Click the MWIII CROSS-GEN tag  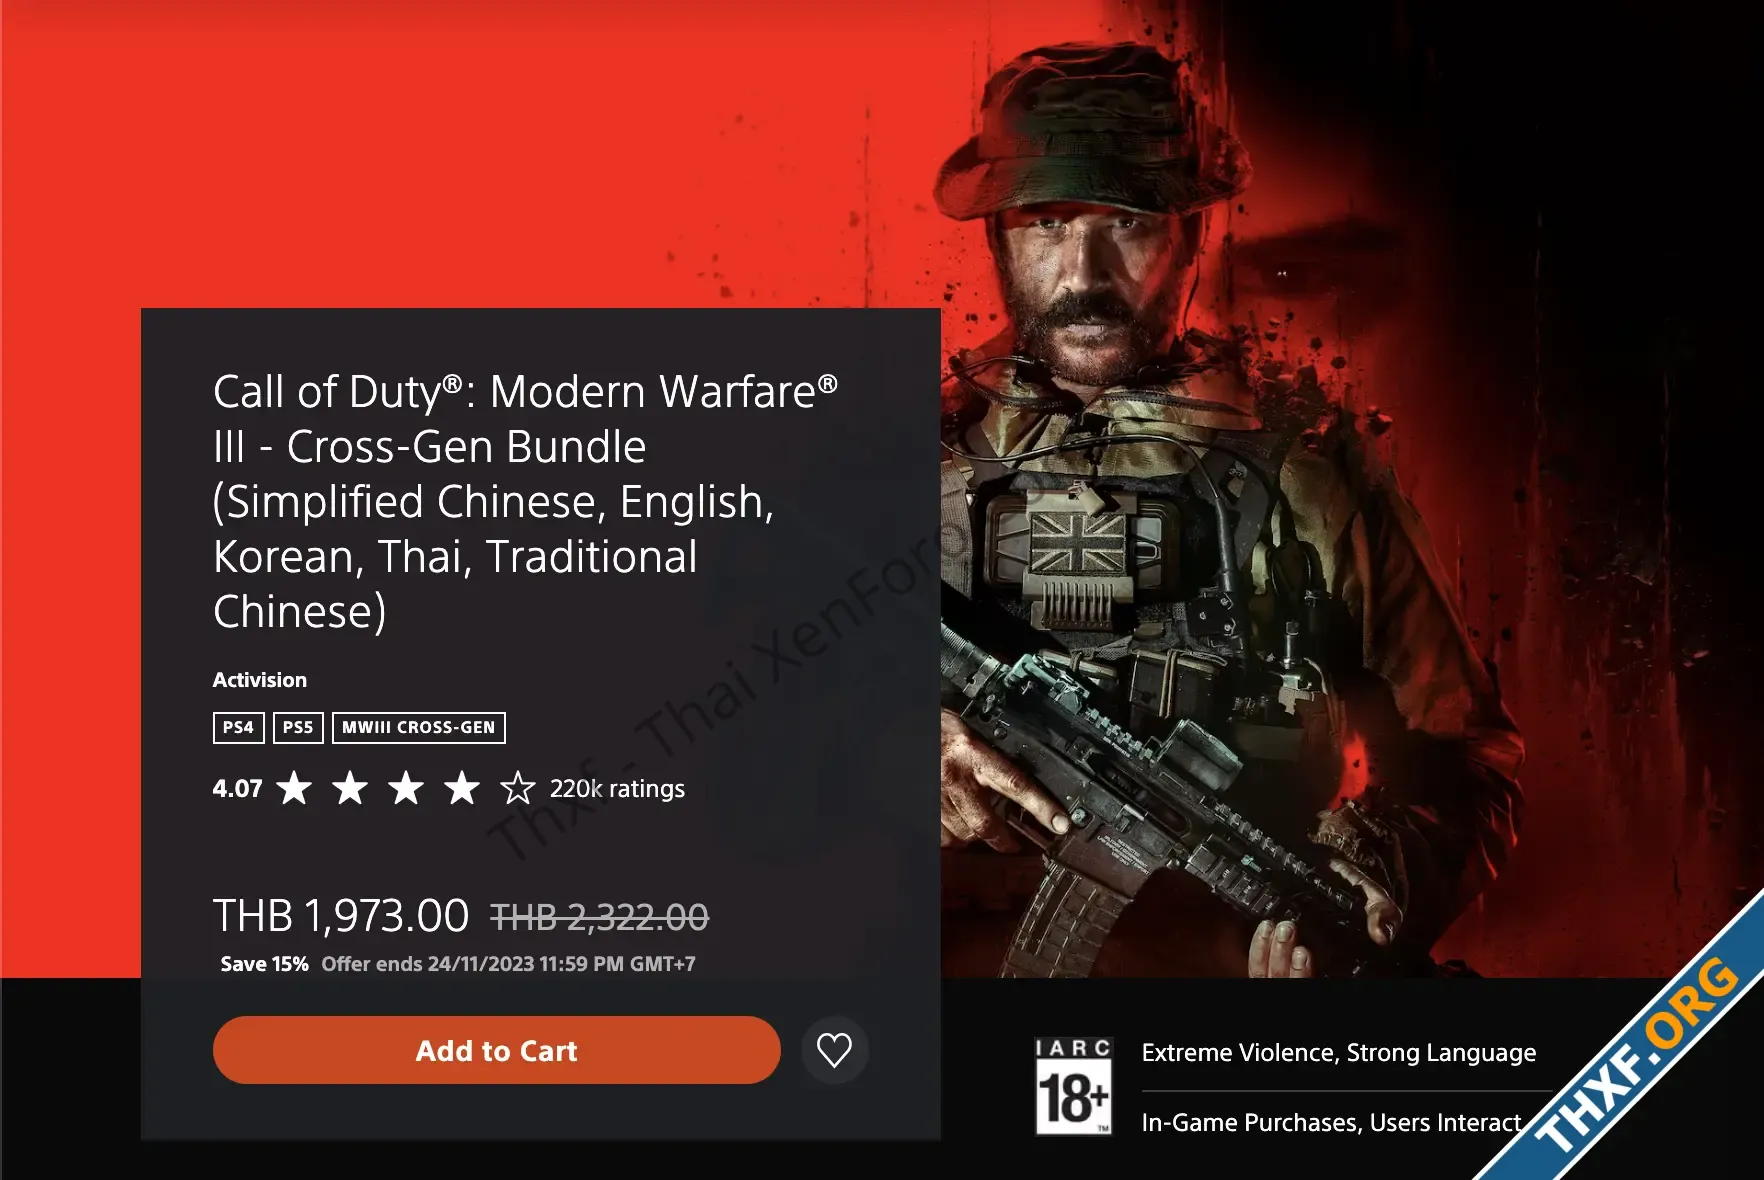pos(418,727)
